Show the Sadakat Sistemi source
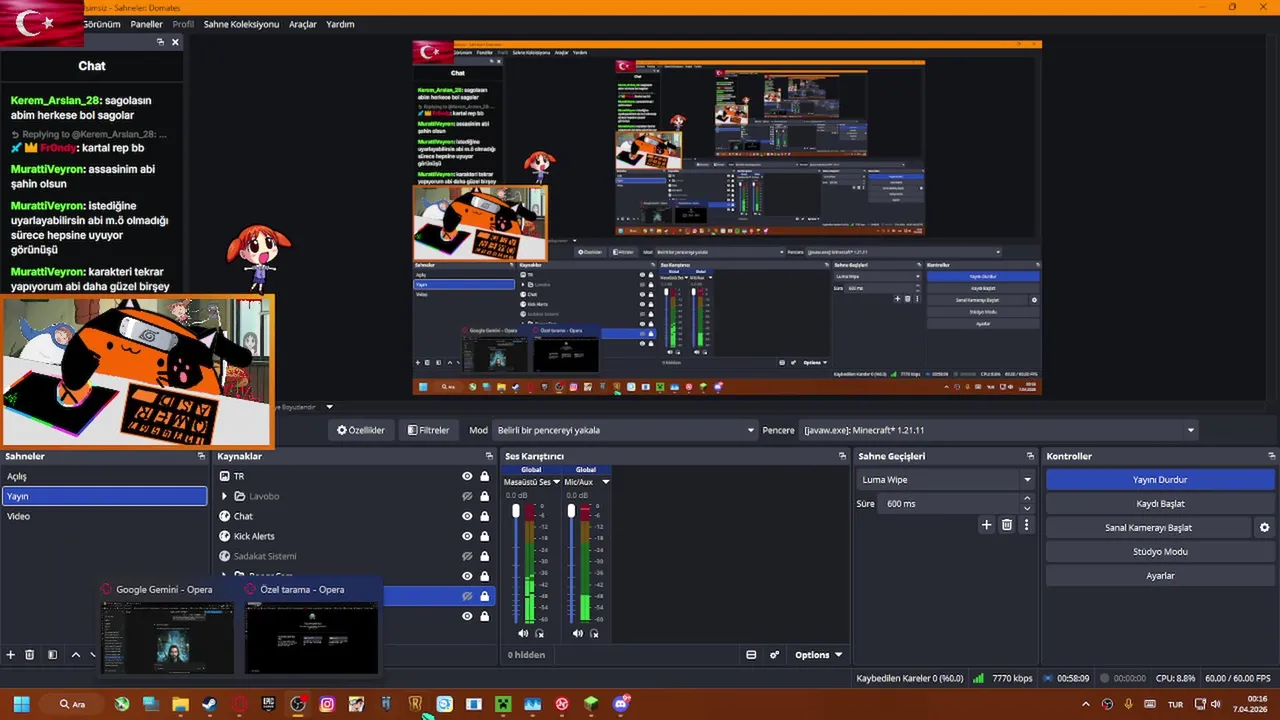Image resolution: width=1280 pixels, height=720 pixels. (467, 557)
